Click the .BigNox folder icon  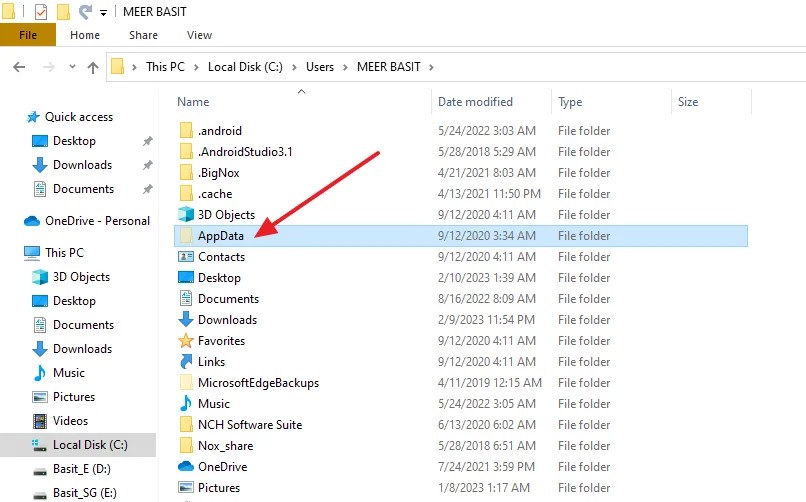click(186, 173)
